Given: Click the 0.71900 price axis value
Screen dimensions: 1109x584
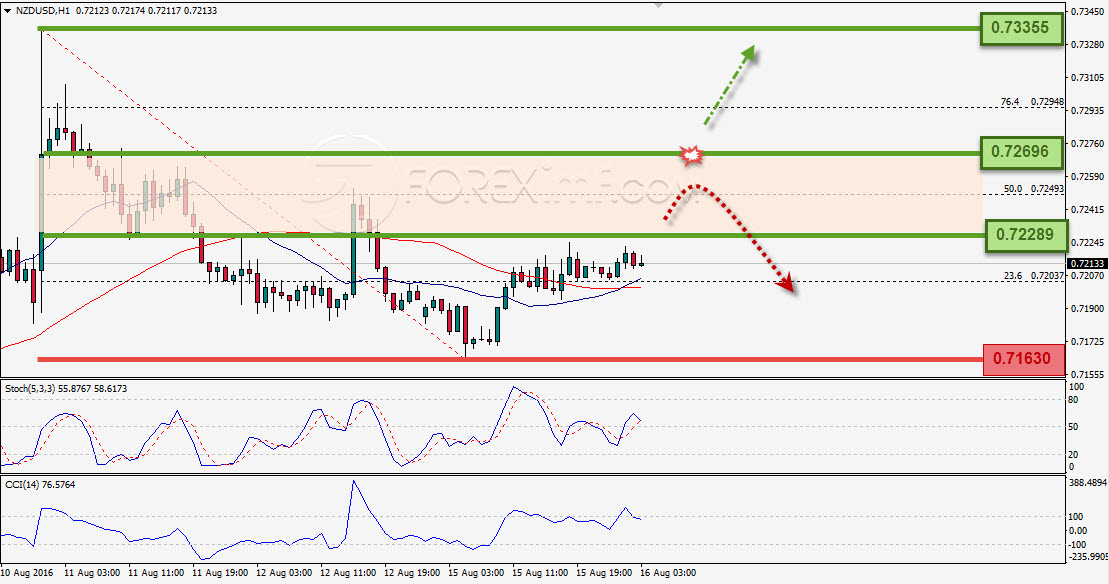Looking at the screenshot, I should (1088, 309).
